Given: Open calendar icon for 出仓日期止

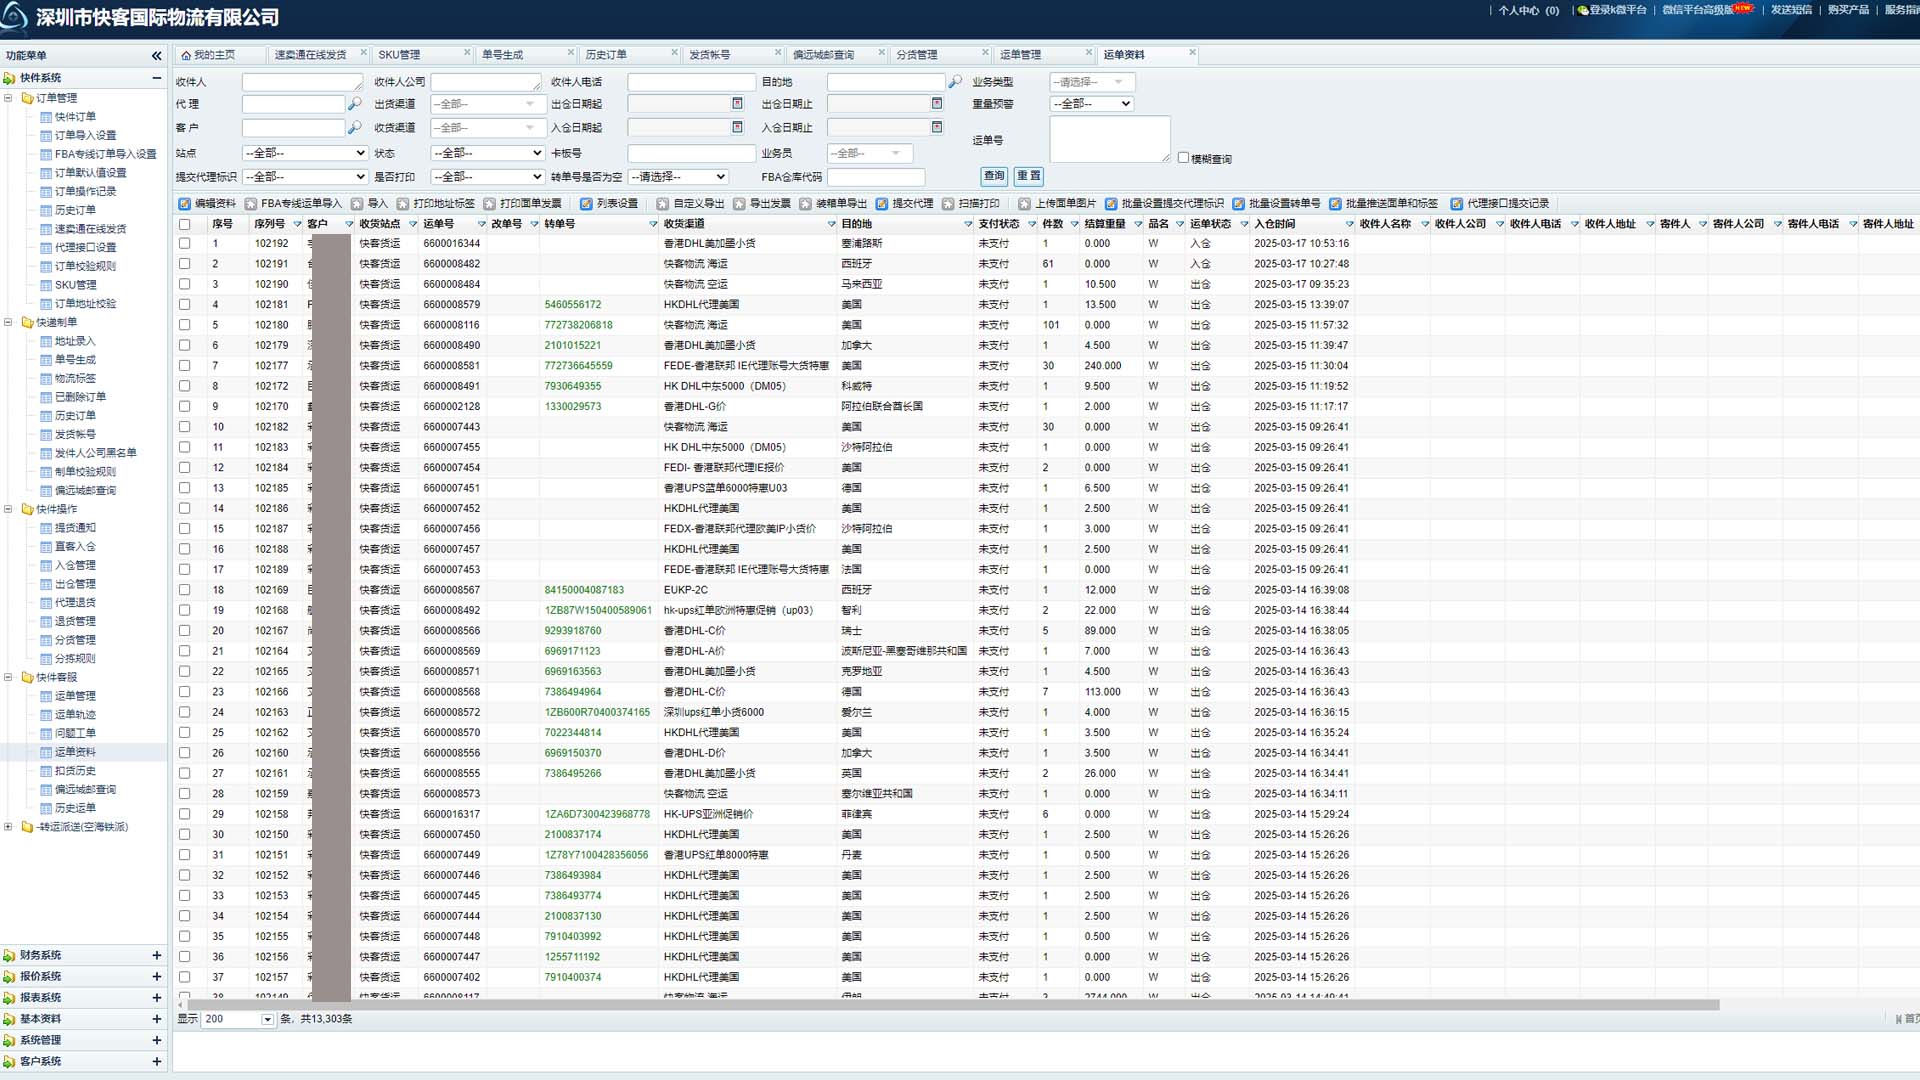Looking at the screenshot, I should [937, 104].
